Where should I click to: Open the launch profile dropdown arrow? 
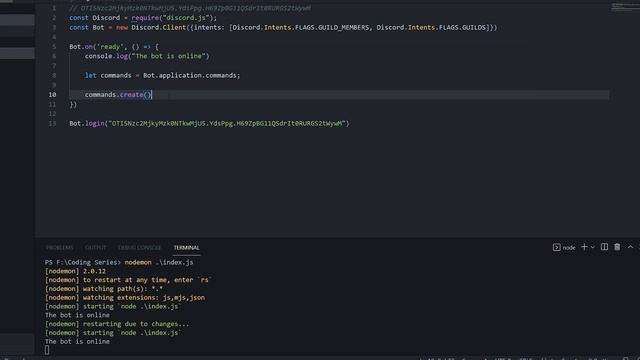click(593, 247)
